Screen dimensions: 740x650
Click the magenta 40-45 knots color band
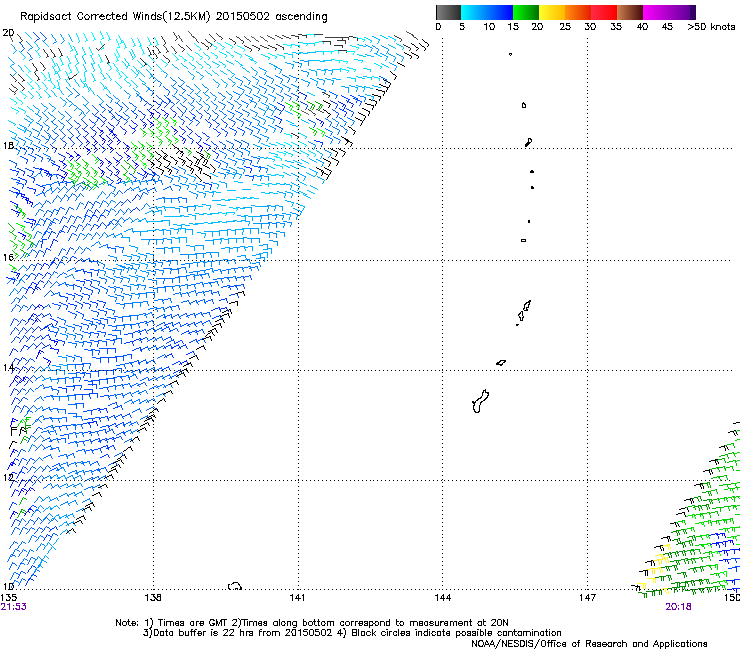pyautogui.click(x=656, y=12)
